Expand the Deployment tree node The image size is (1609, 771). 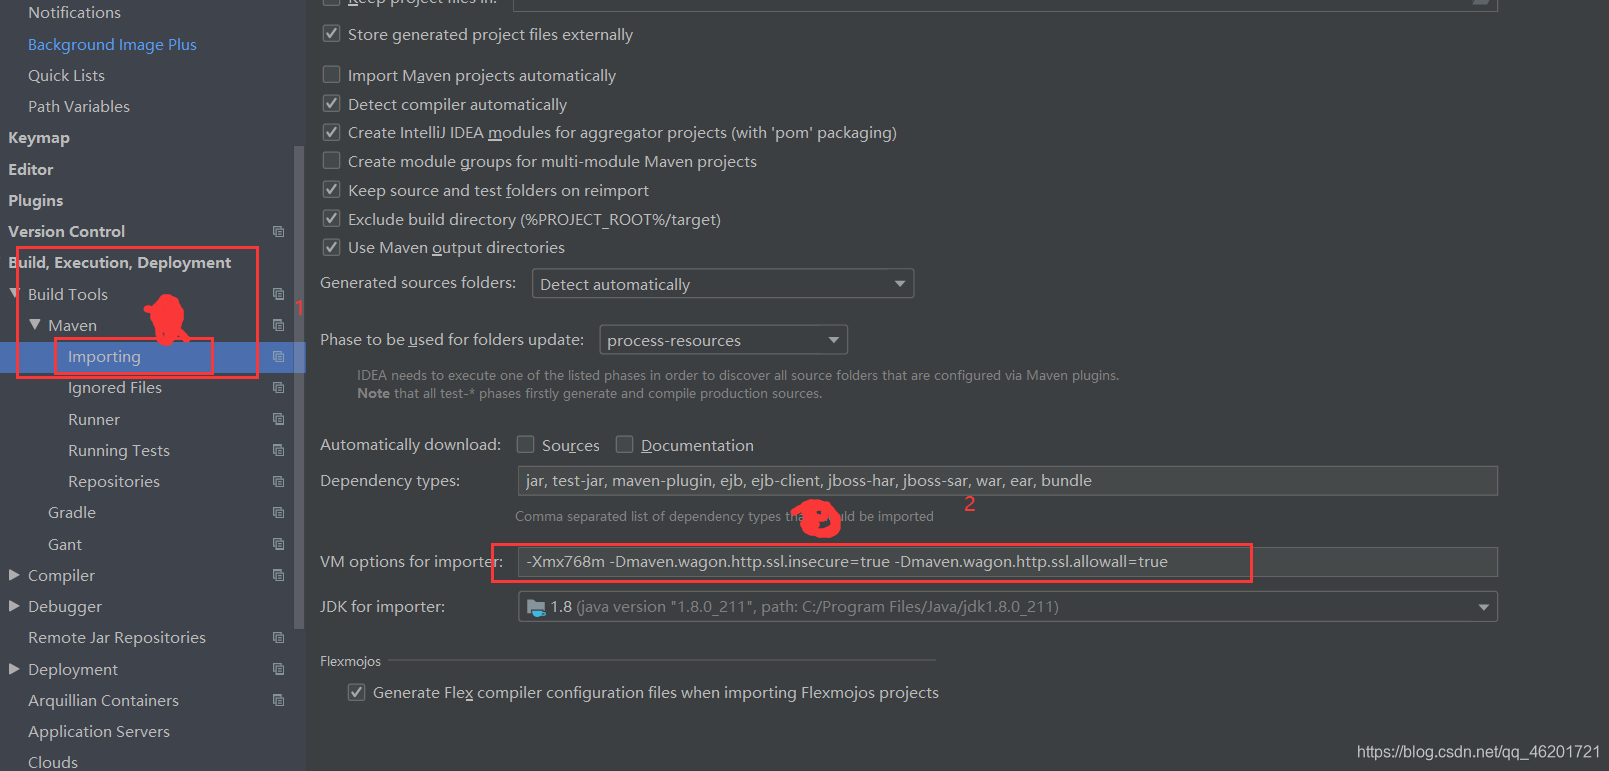[x=14, y=669]
